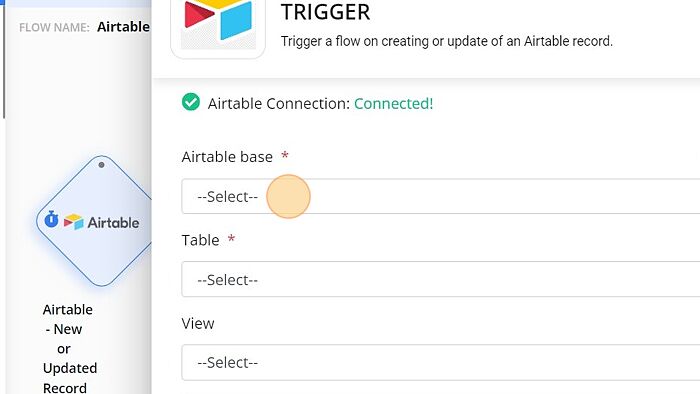Click the connector dot atop the Airtable node

tap(101, 165)
